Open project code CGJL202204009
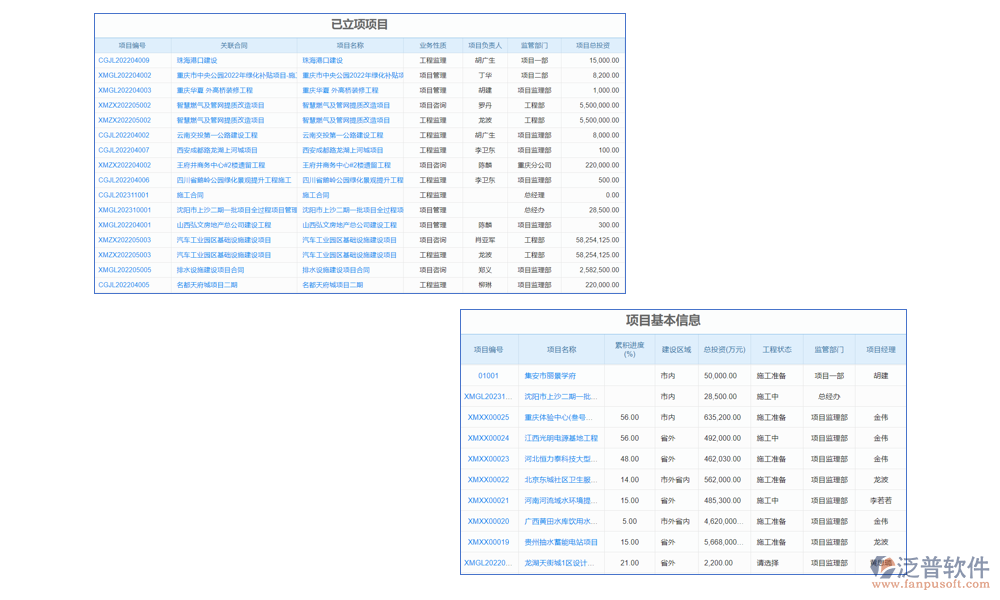1000x600 pixels. tap(124, 60)
